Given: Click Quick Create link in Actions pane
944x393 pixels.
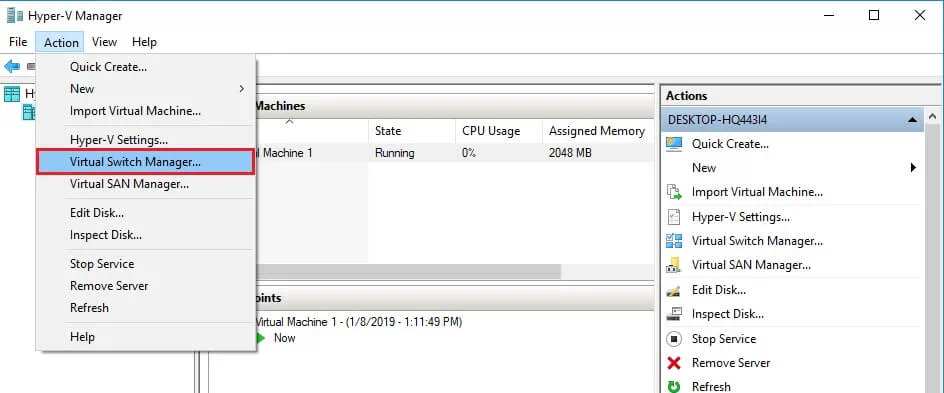Looking at the screenshot, I should (730, 144).
